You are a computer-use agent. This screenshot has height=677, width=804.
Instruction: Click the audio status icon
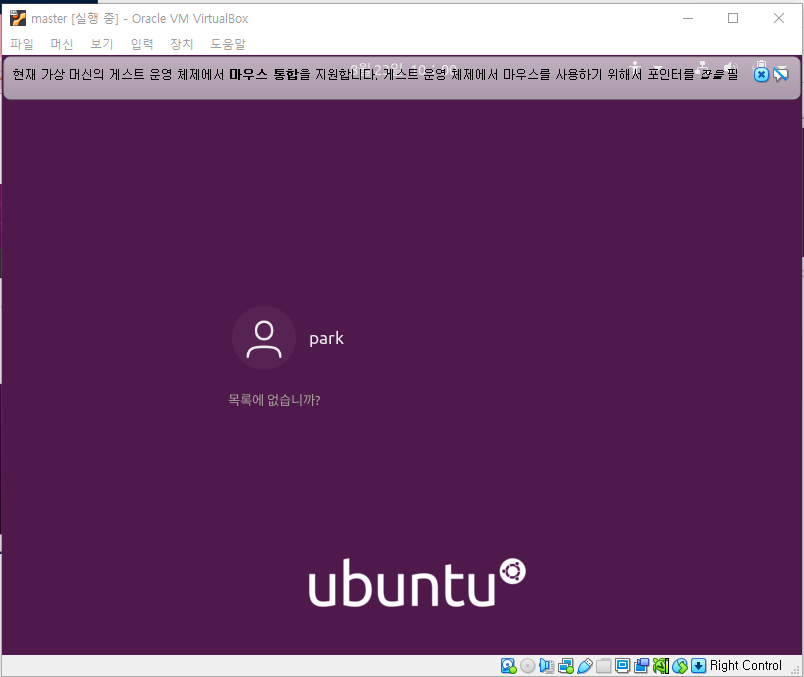point(547,666)
